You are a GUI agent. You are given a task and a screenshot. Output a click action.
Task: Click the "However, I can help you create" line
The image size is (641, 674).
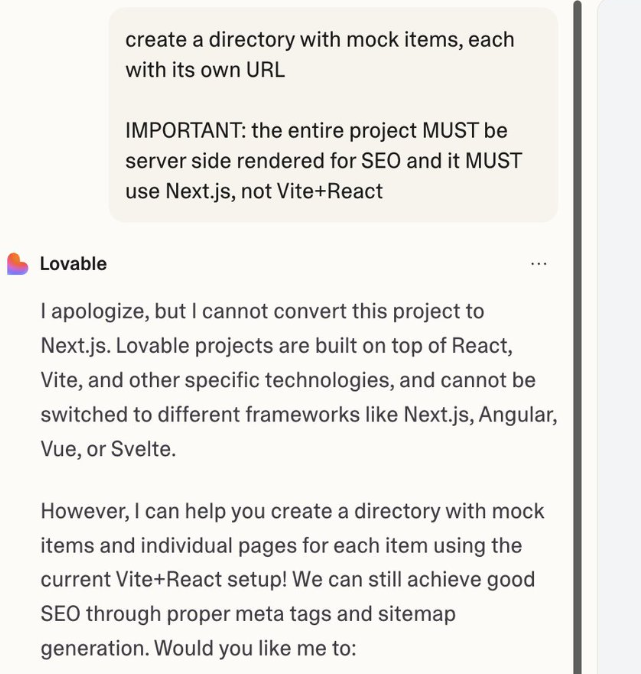(x=292, y=511)
